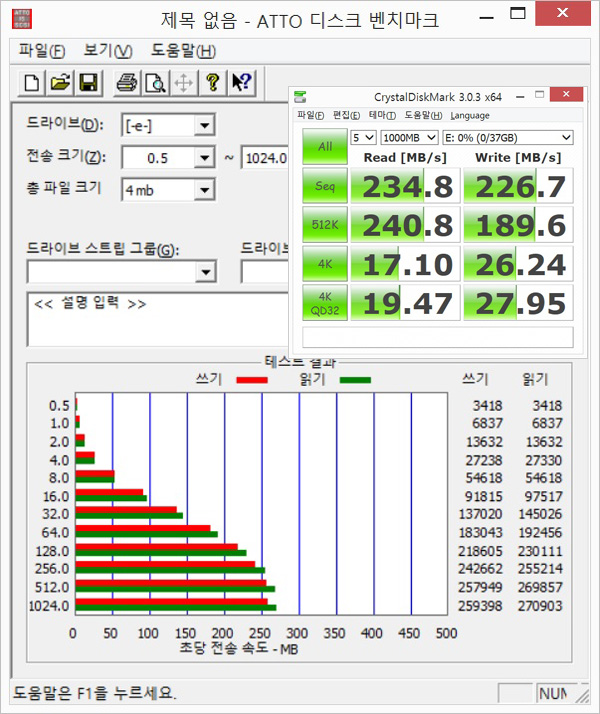
Task: Click read result 230111 for 128.0 row
Action: [x=540, y=551]
